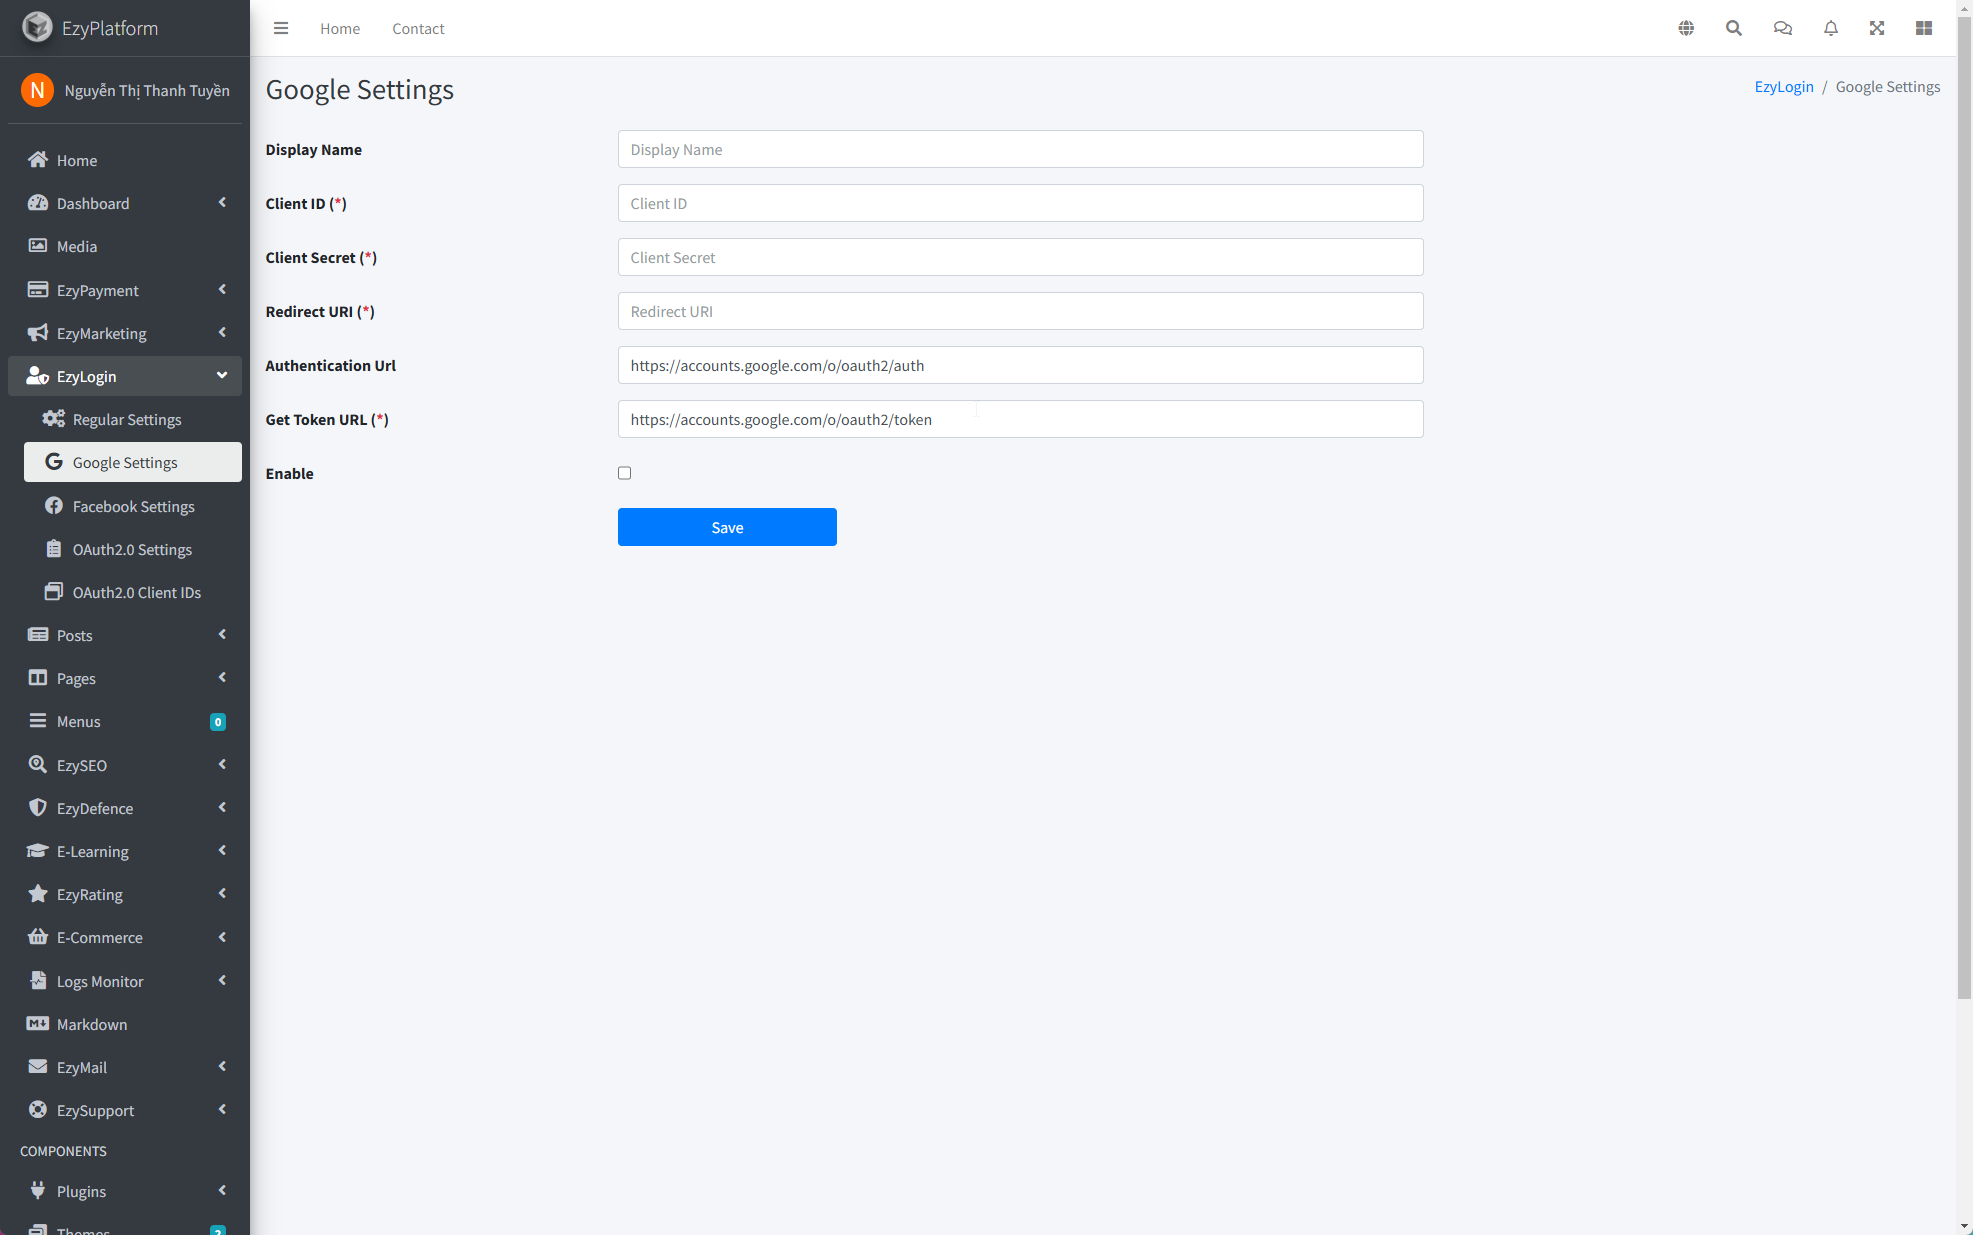
Task: Open user profile Nguyễn Thị Thanh Tuyền
Action: pos(147,90)
